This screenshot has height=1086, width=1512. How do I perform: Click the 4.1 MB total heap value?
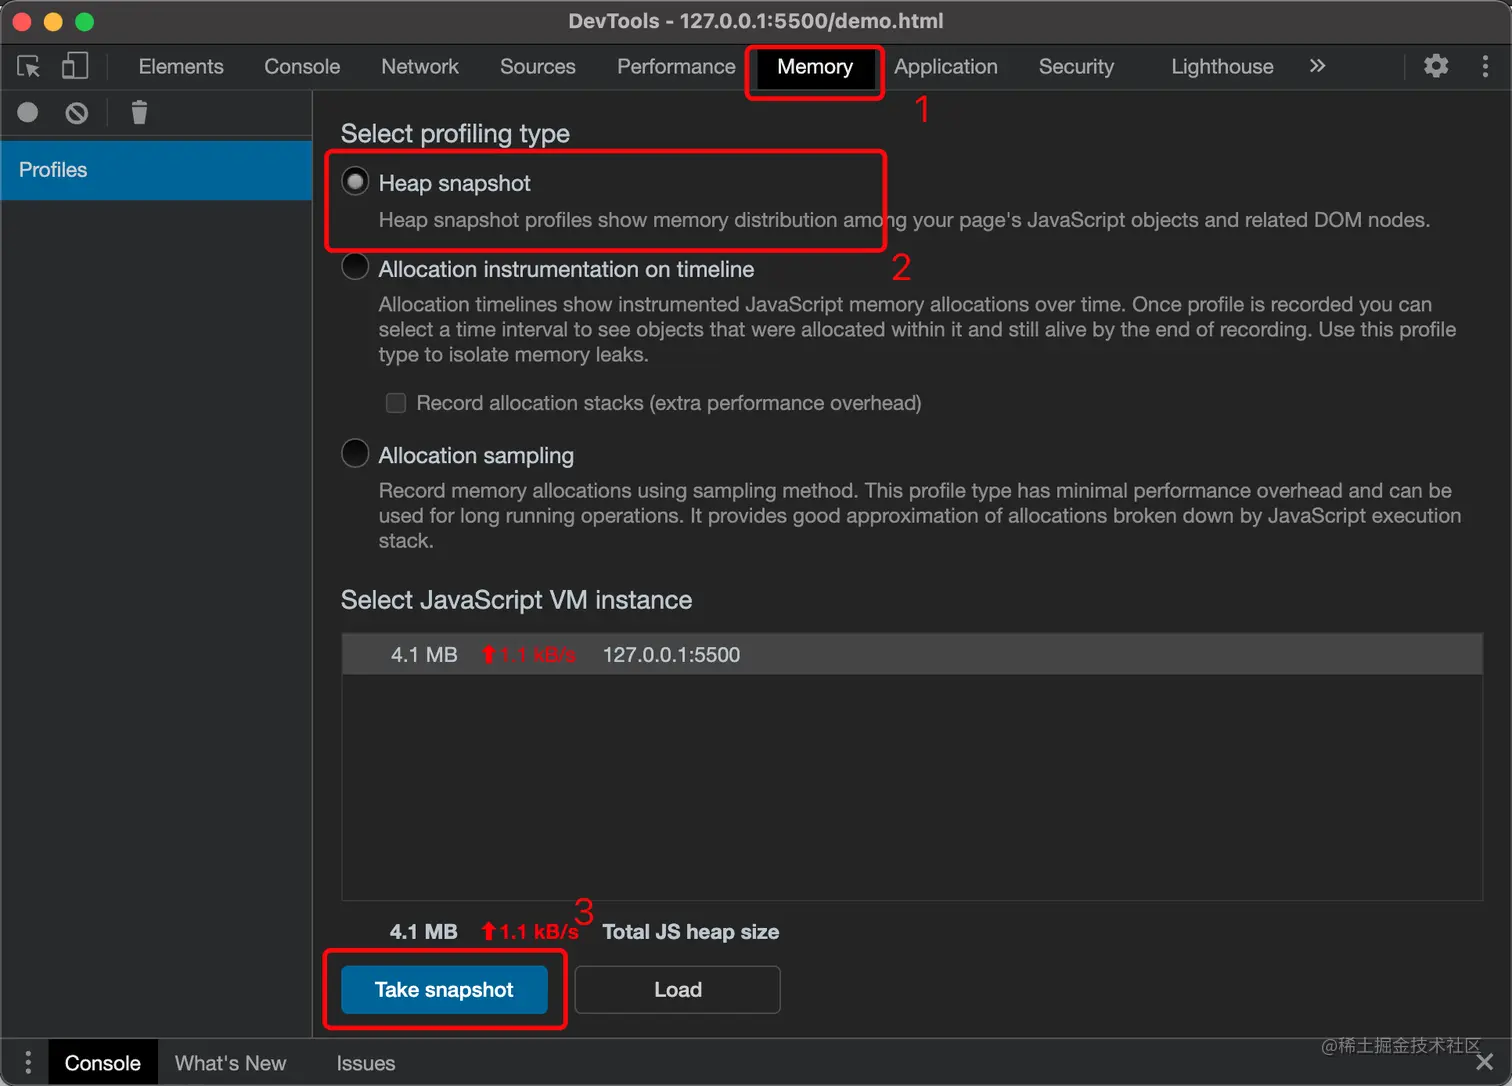click(423, 932)
